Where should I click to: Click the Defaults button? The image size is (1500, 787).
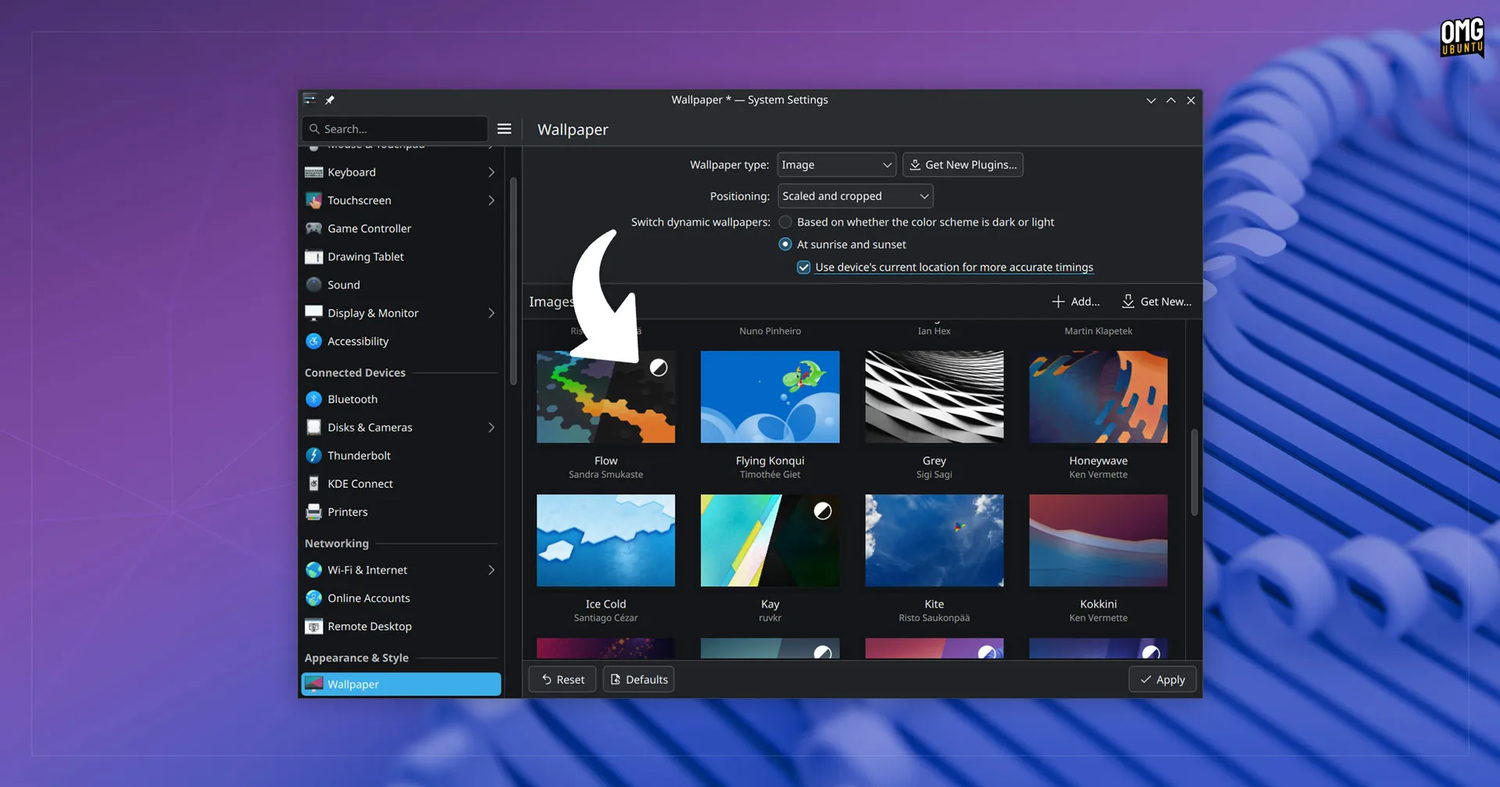(638, 679)
